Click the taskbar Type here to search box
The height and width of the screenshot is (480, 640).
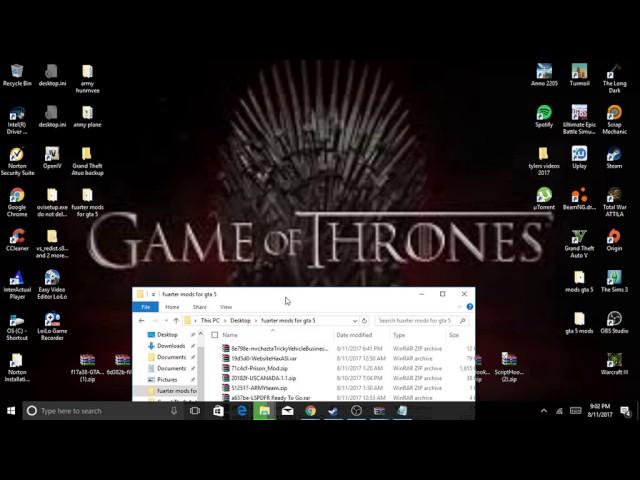point(102,411)
